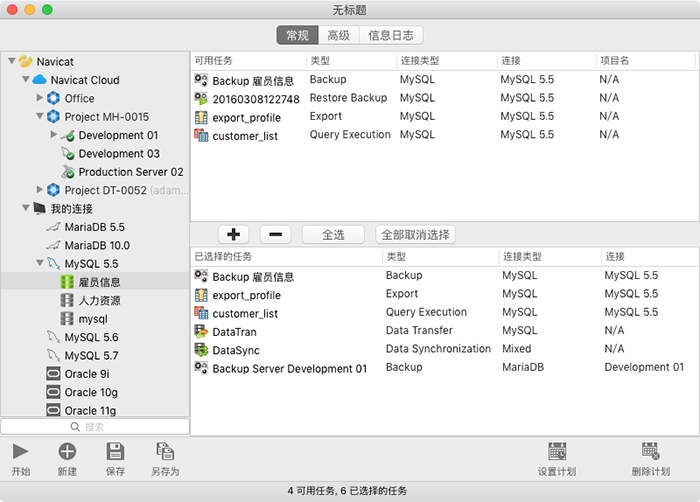
Task: Remove task with the minus button
Action: point(275,234)
